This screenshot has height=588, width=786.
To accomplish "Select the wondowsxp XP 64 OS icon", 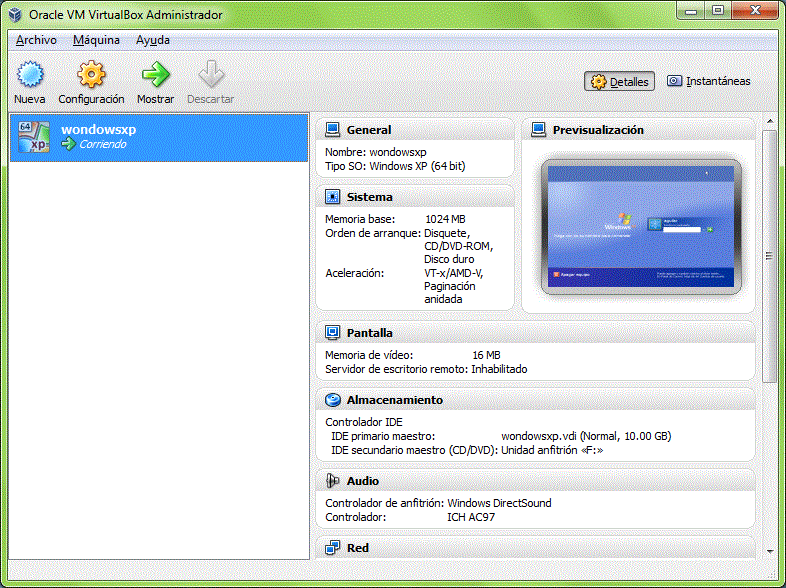I will coord(34,137).
